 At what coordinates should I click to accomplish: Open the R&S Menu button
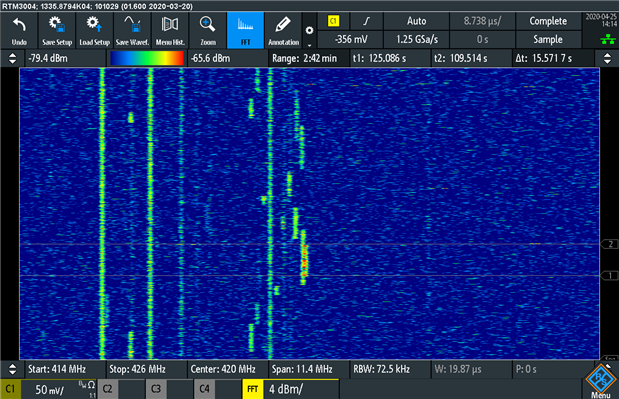pyautogui.click(x=600, y=380)
